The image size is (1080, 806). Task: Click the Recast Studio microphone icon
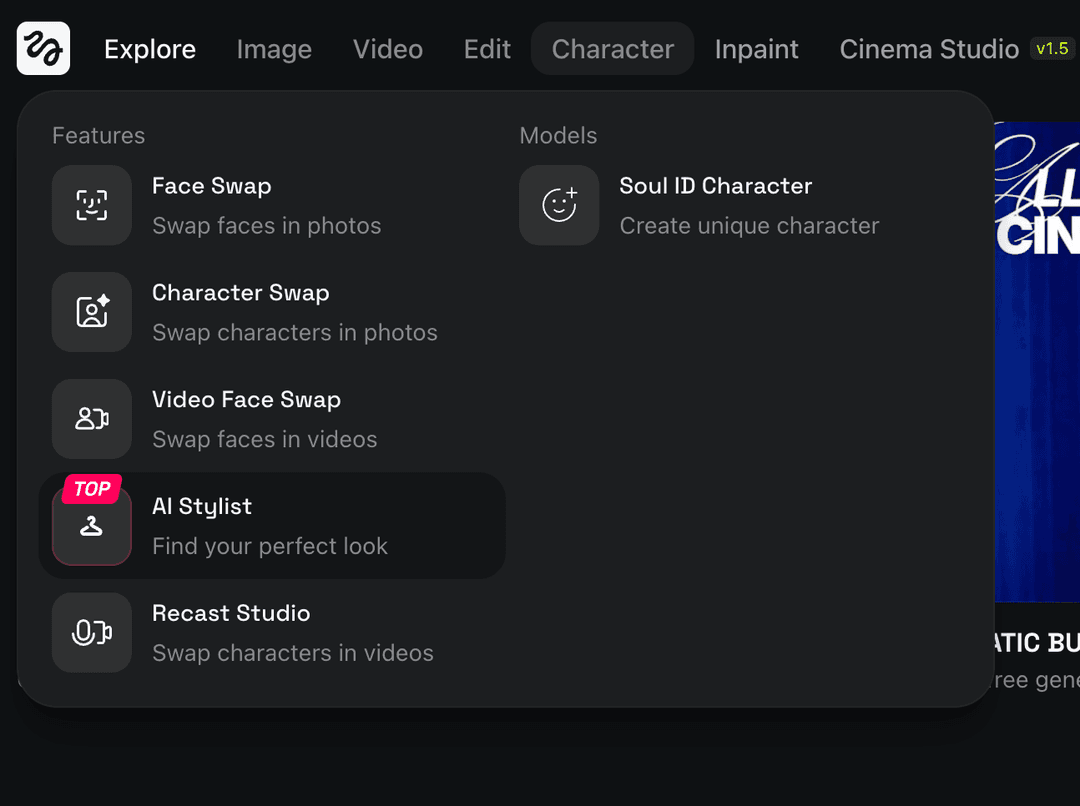pyautogui.click(x=91, y=632)
